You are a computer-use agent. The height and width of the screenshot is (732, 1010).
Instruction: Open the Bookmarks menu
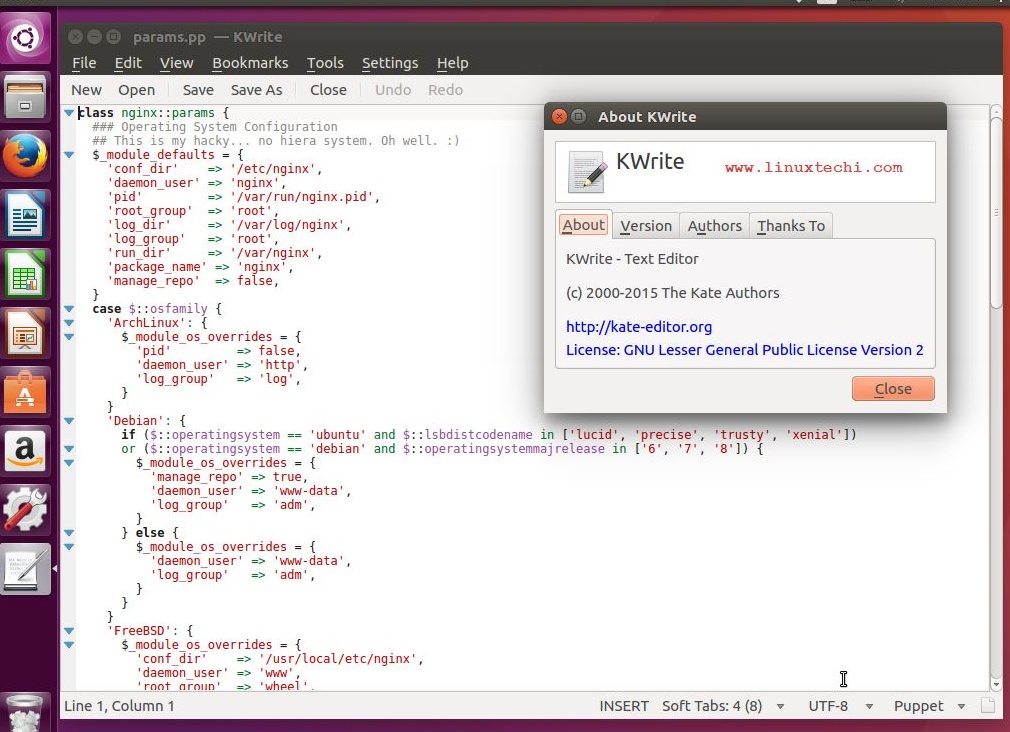point(250,63)
